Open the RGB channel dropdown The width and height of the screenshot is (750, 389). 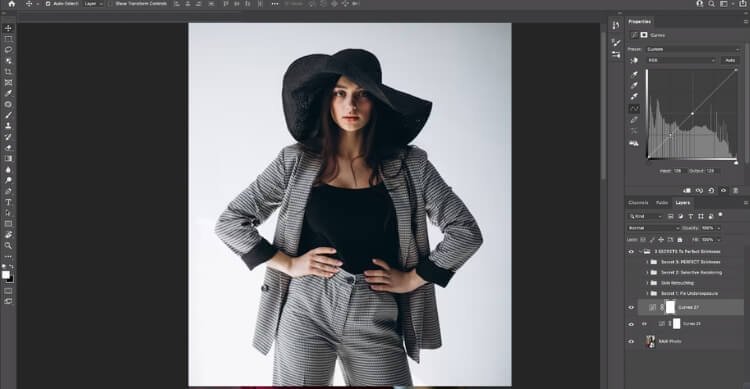coord(682,60)
